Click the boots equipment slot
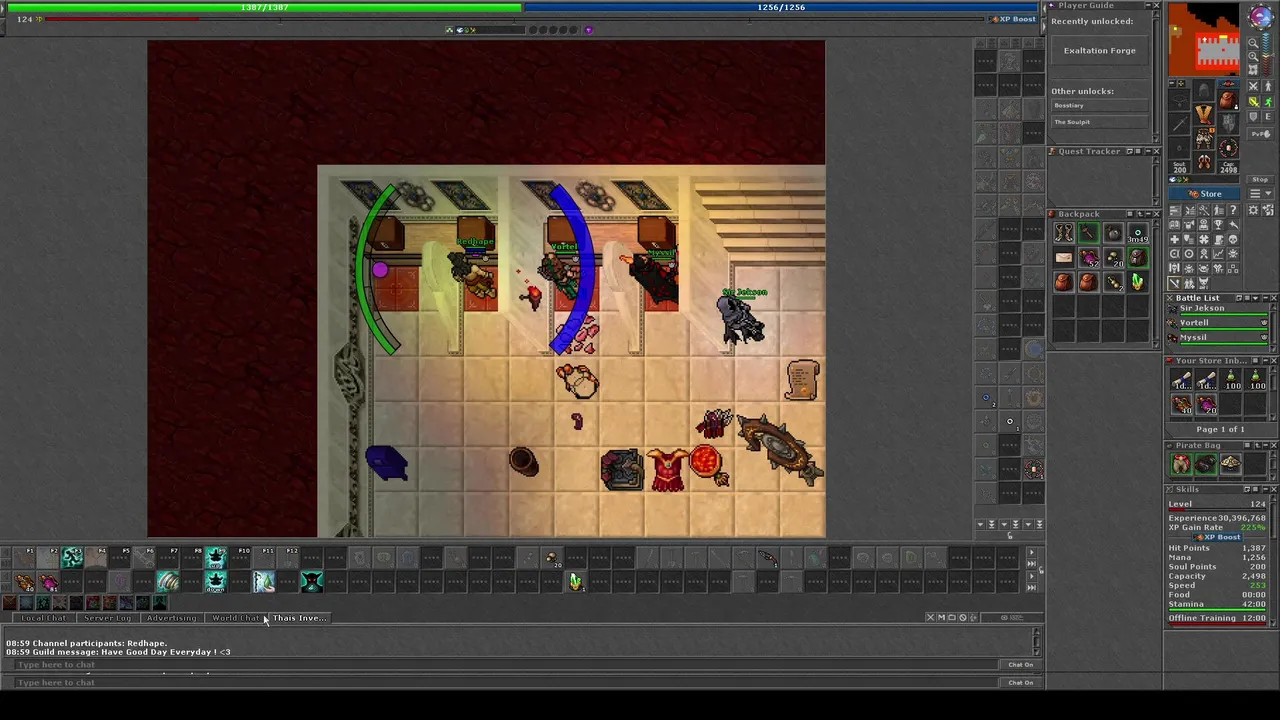1280x720 pixels. (1204, 160)
